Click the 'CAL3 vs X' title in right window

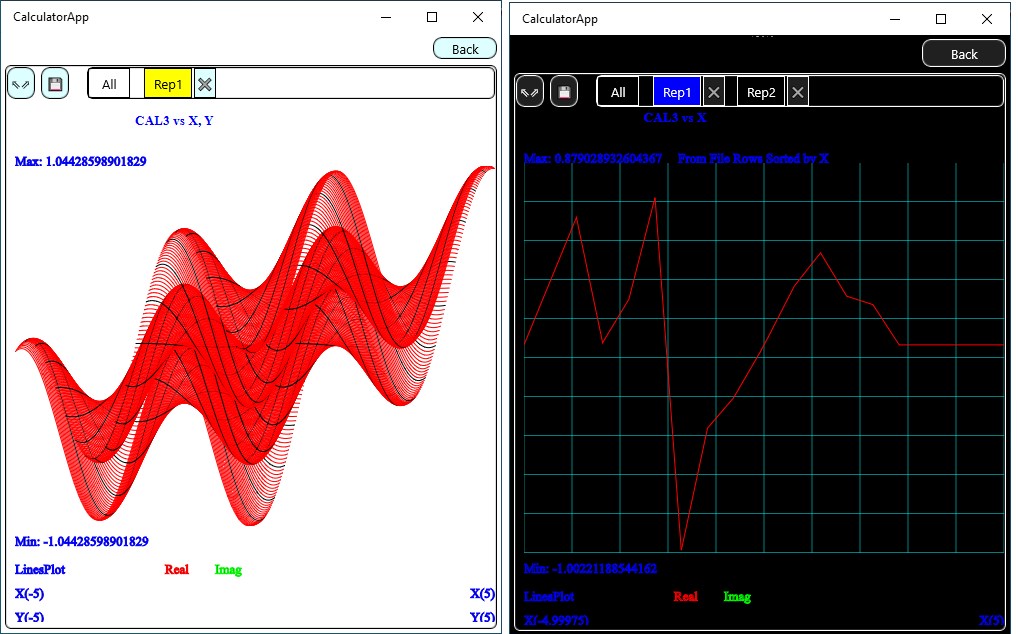(675, 117)
